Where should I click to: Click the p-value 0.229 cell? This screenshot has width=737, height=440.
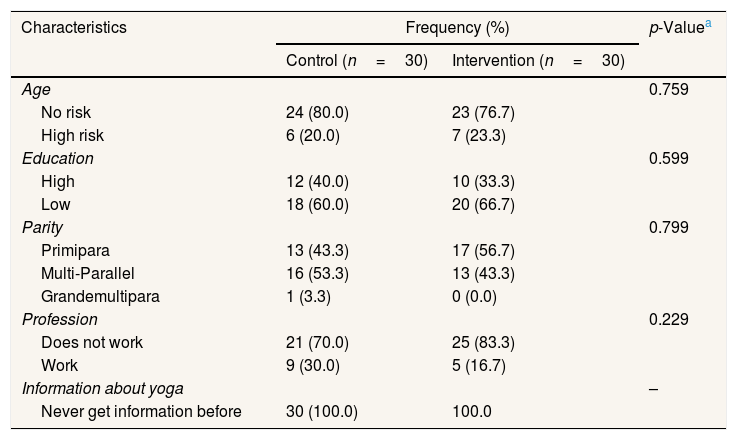pyautogui.click(x=669, y=319)
